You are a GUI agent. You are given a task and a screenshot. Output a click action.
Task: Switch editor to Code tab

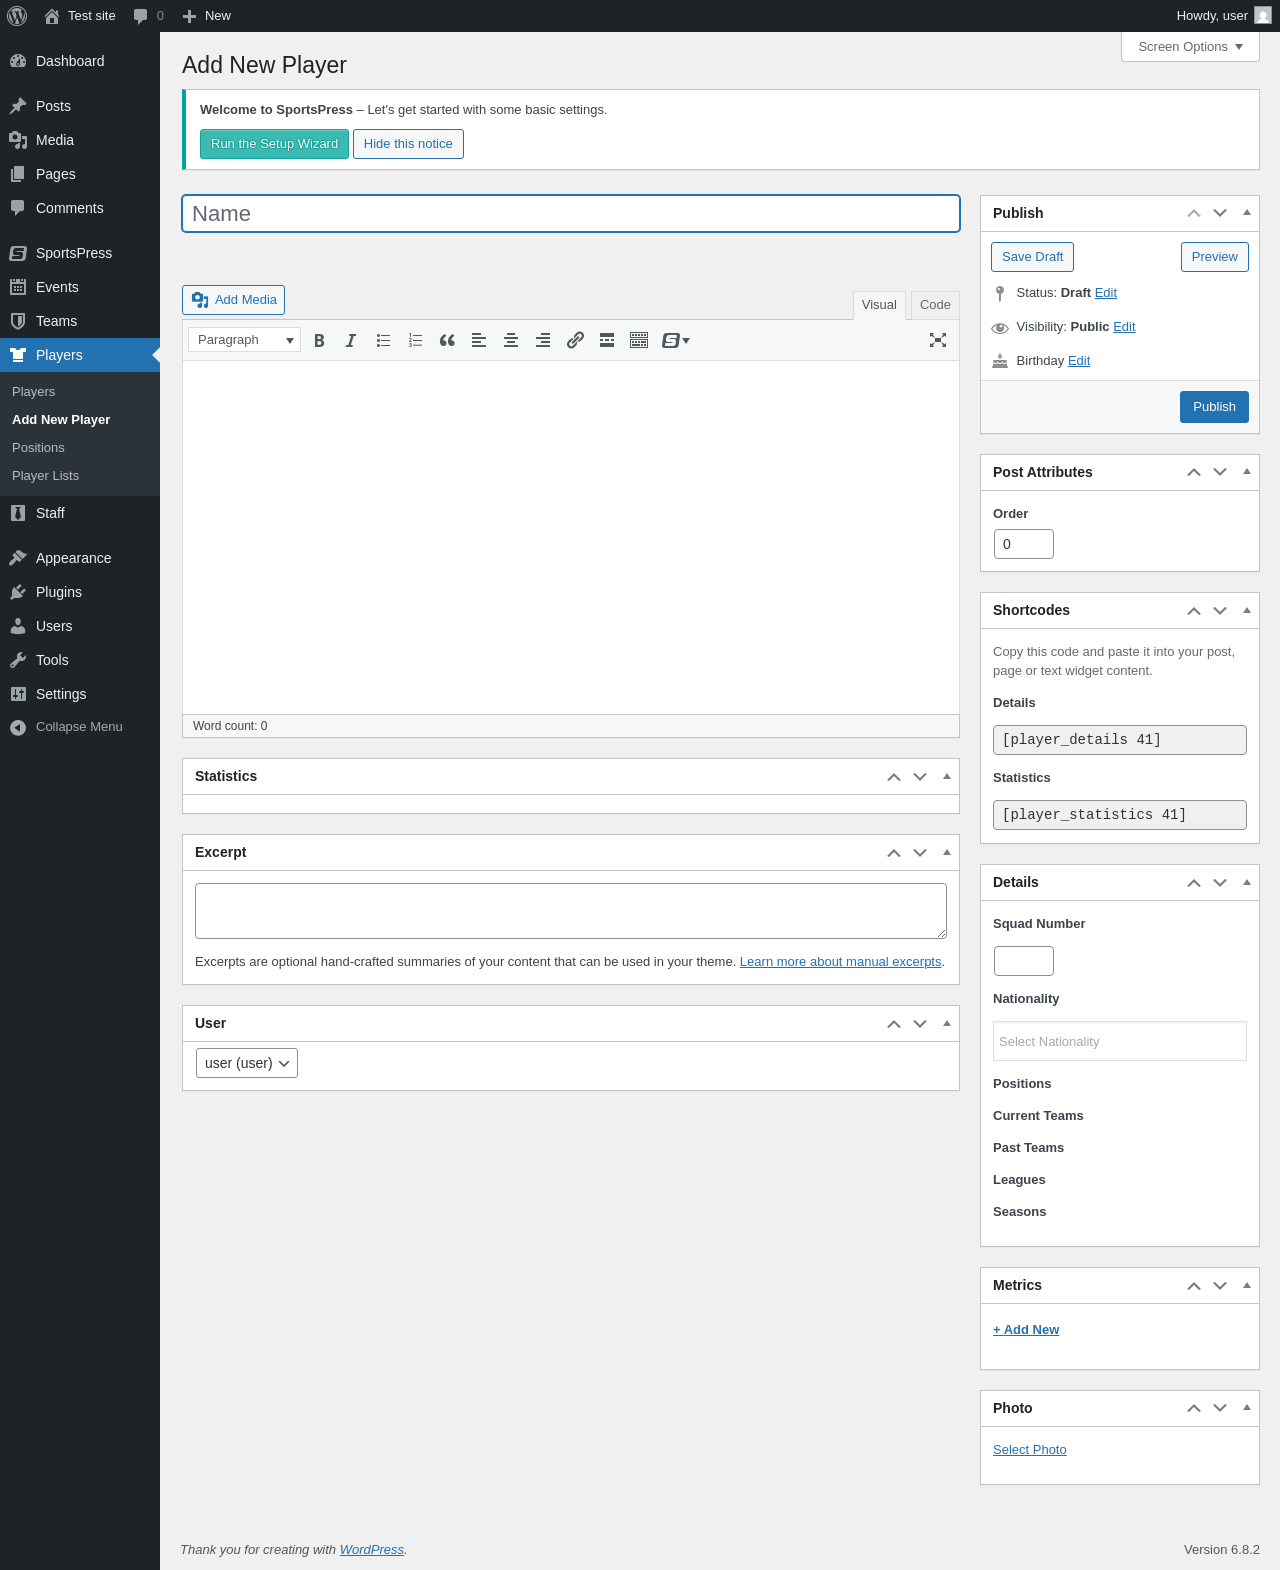point(935,305)
